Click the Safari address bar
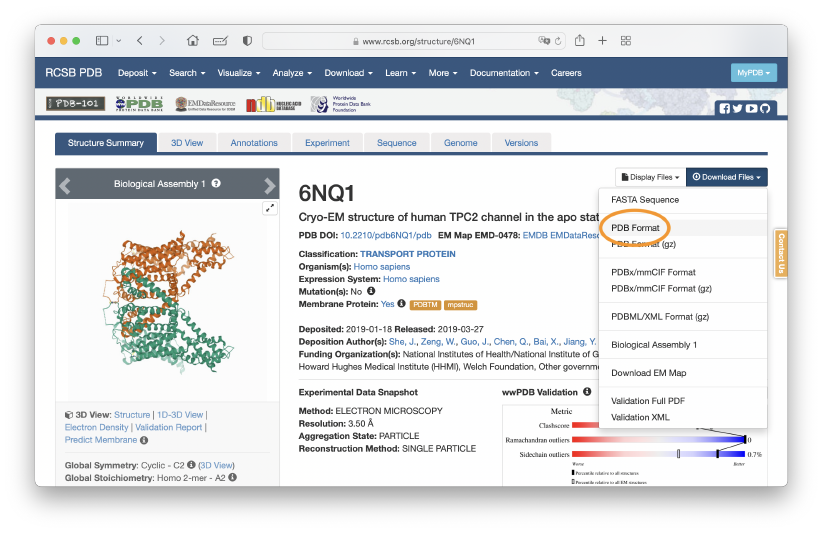823x533 pixels. pyautogui.click(x=414, y=41)
